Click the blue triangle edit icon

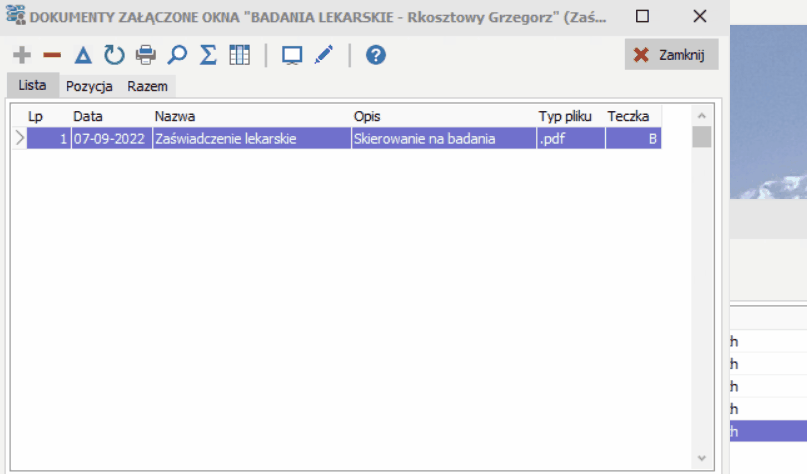click(83, 55)
